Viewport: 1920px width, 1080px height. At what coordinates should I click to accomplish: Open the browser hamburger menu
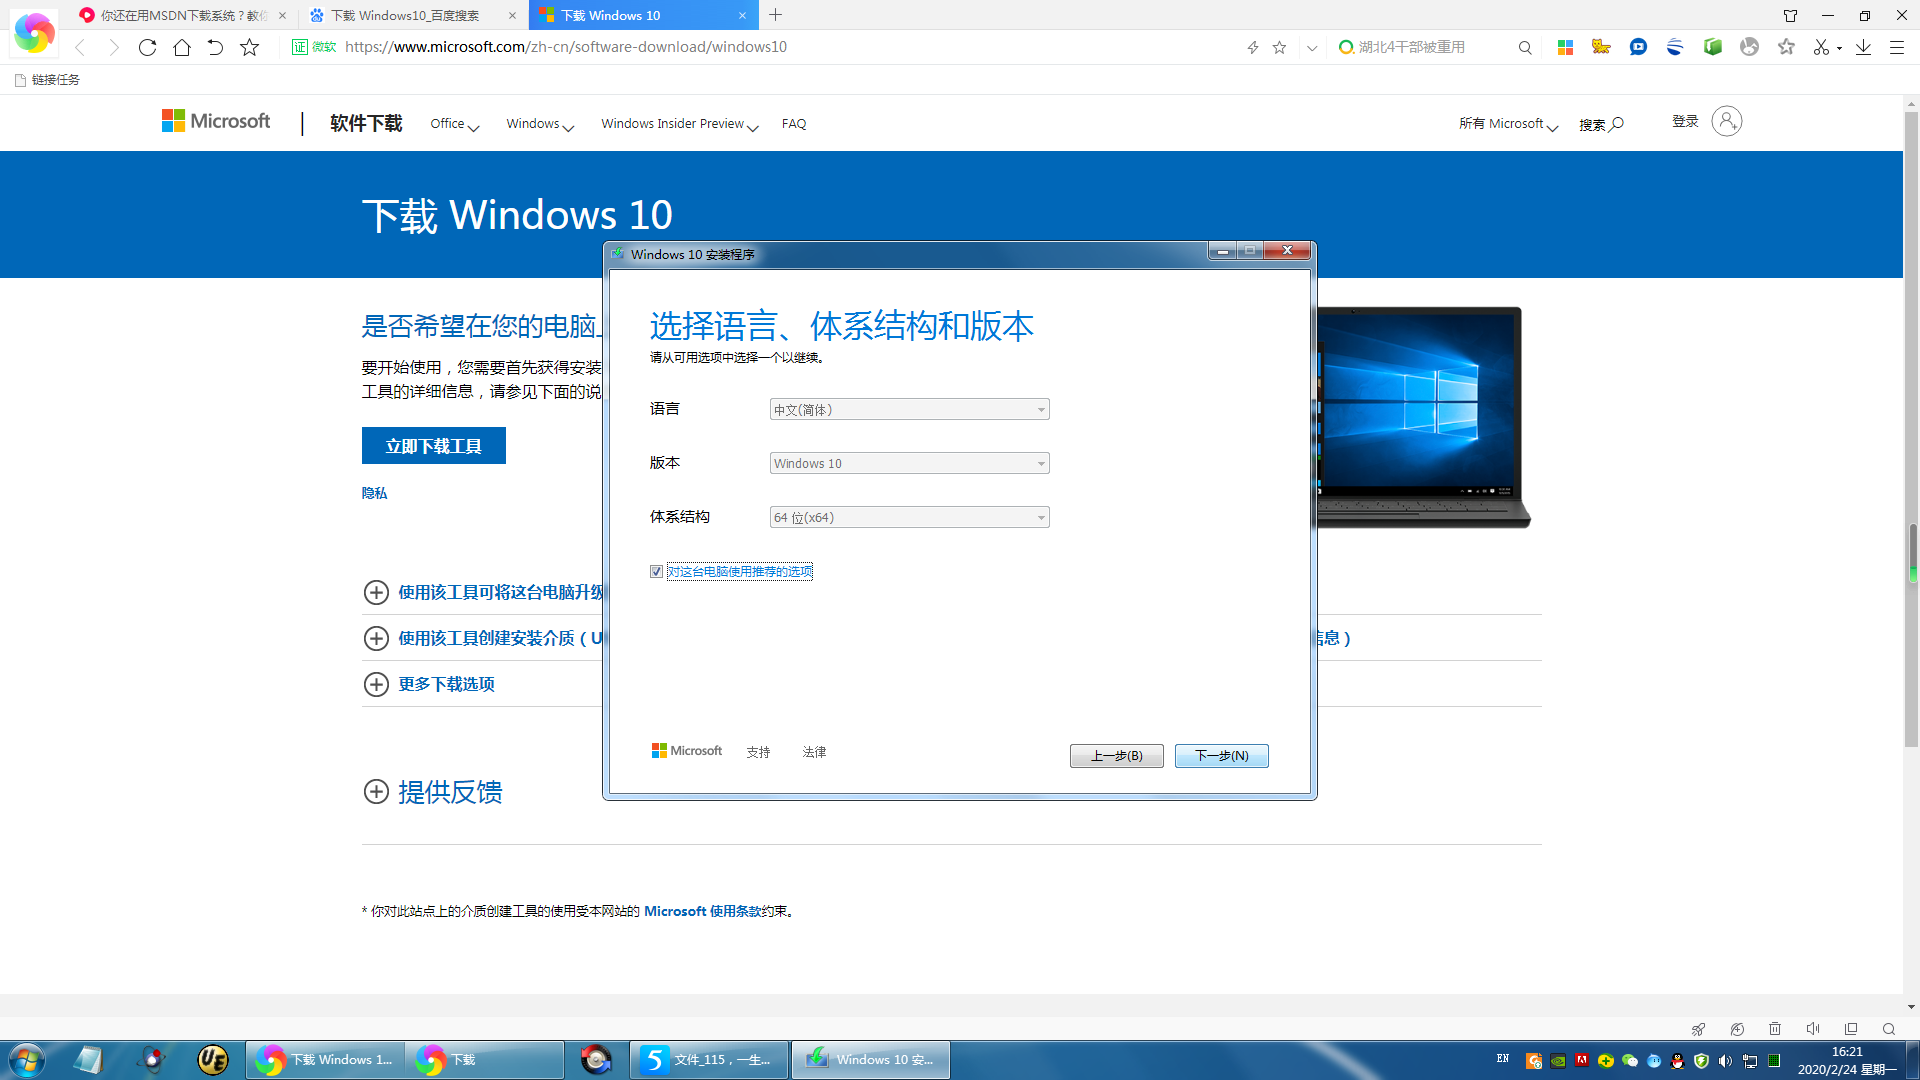(1896, 47)
